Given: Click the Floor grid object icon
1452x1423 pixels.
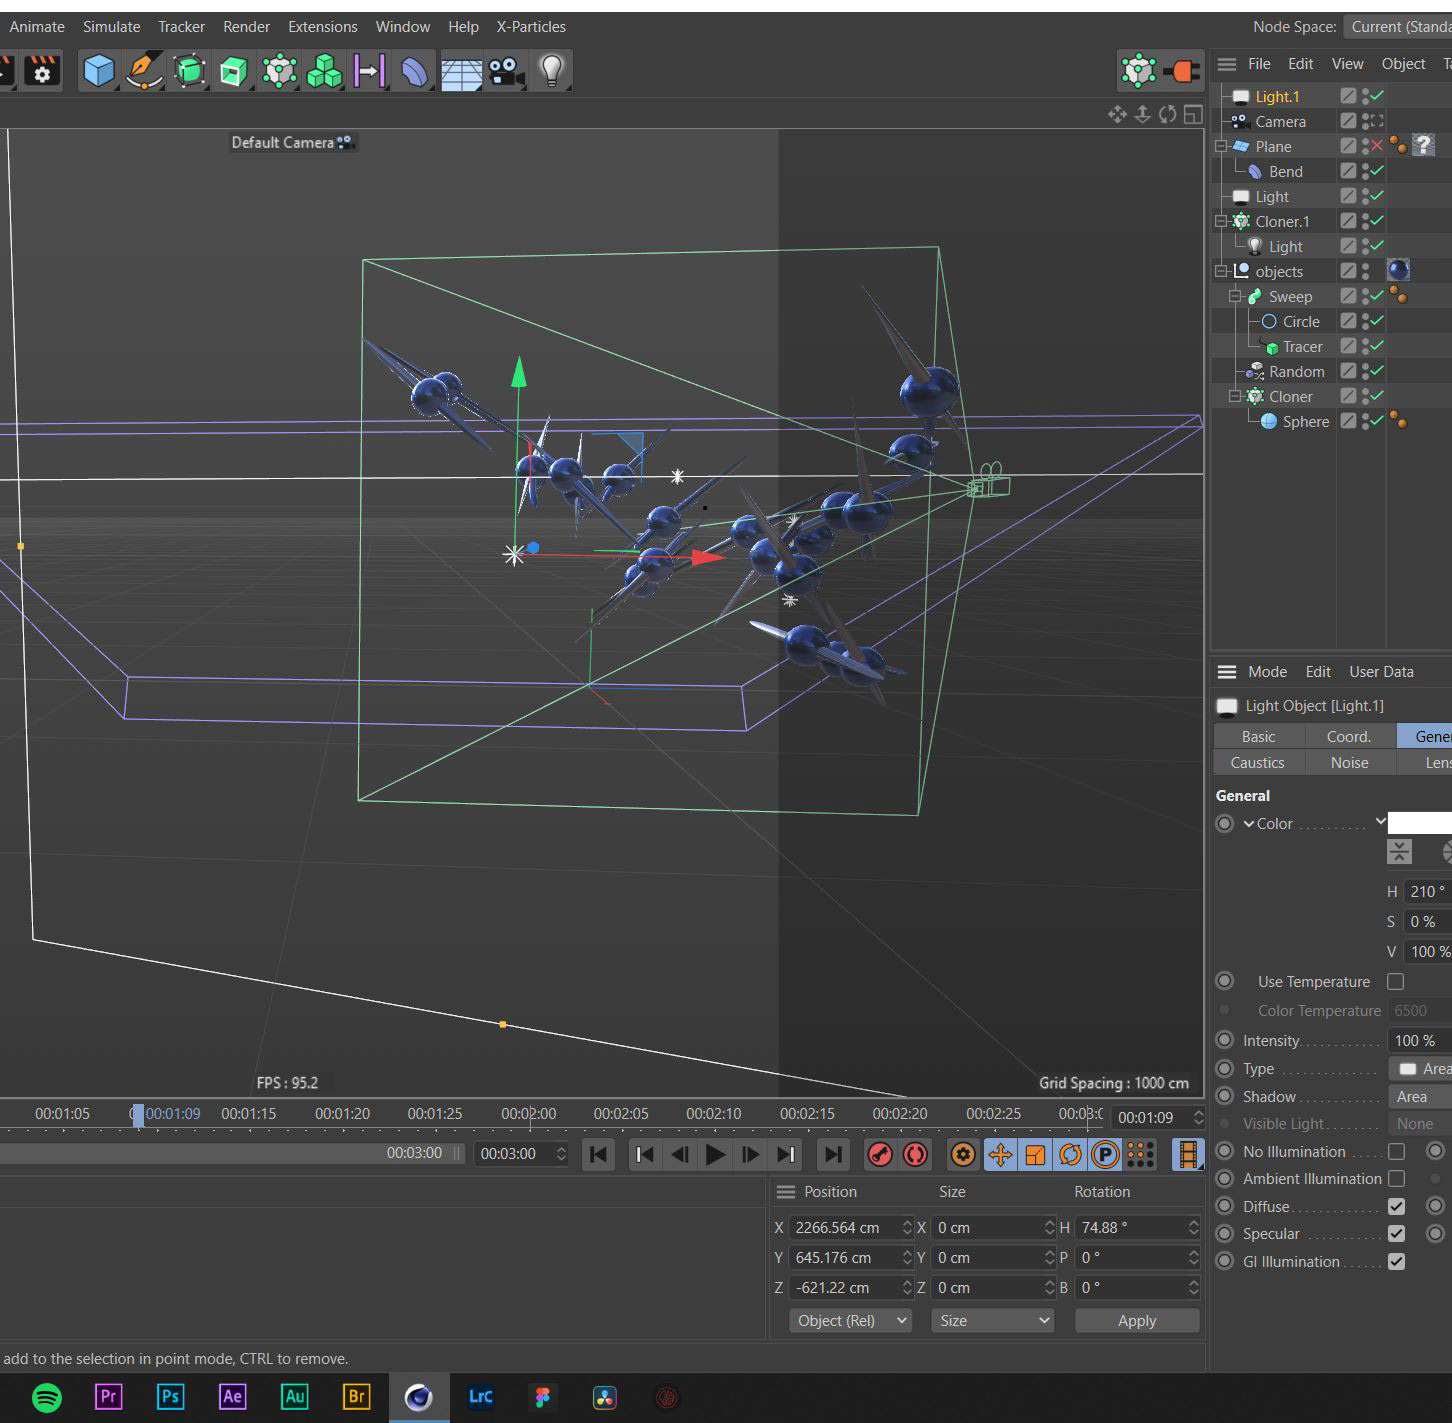Looking at the screenshot, I should tap(461, 71).
